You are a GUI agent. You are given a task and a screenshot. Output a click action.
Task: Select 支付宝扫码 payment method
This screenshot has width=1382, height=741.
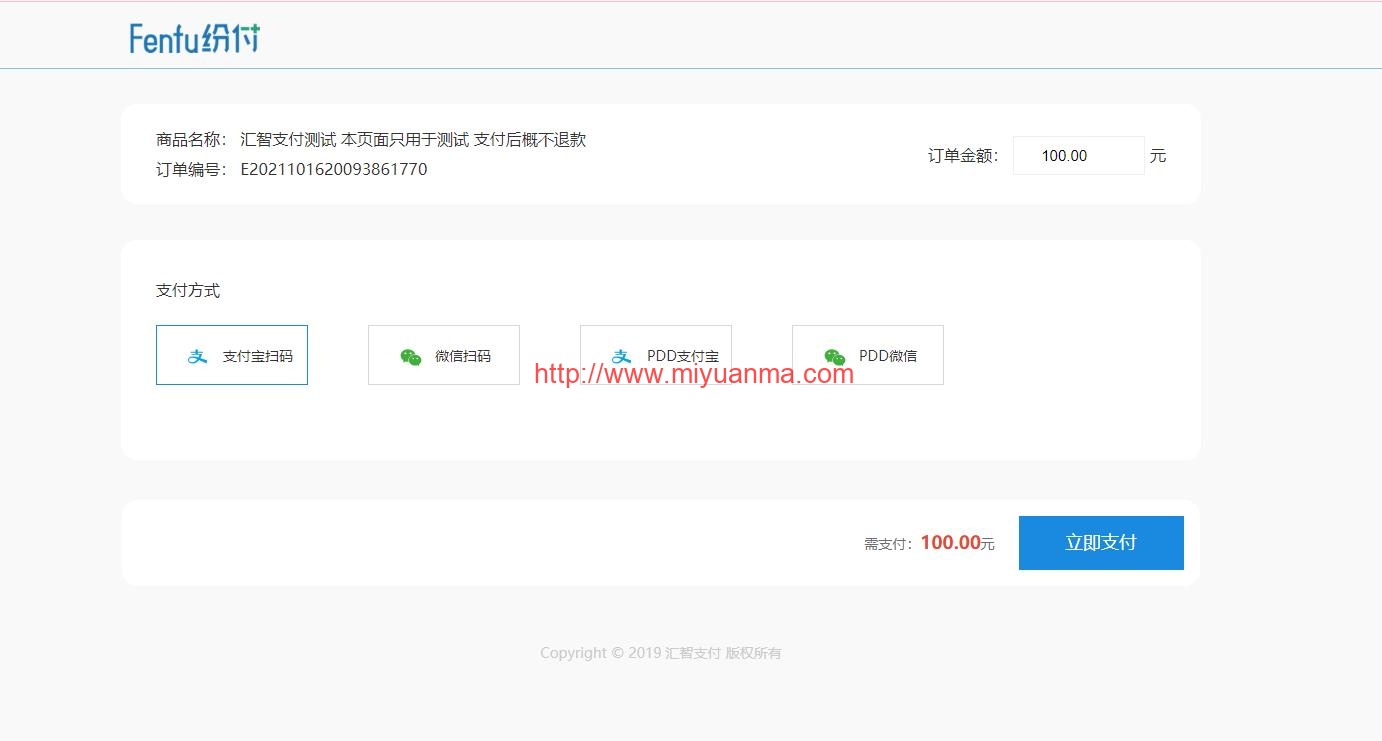(232, 355)
